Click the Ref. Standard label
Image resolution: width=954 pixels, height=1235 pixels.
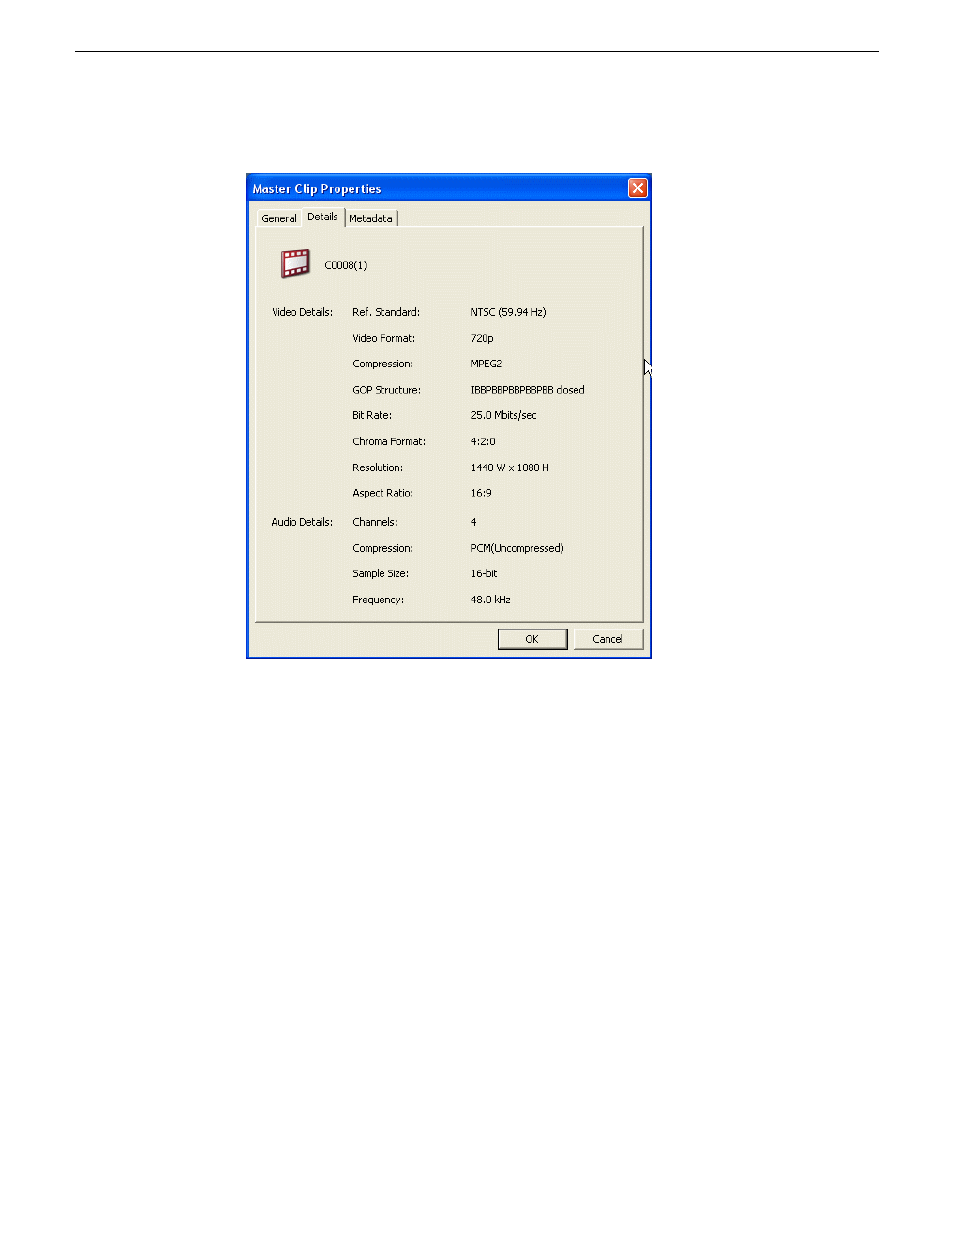coord(386,312)
